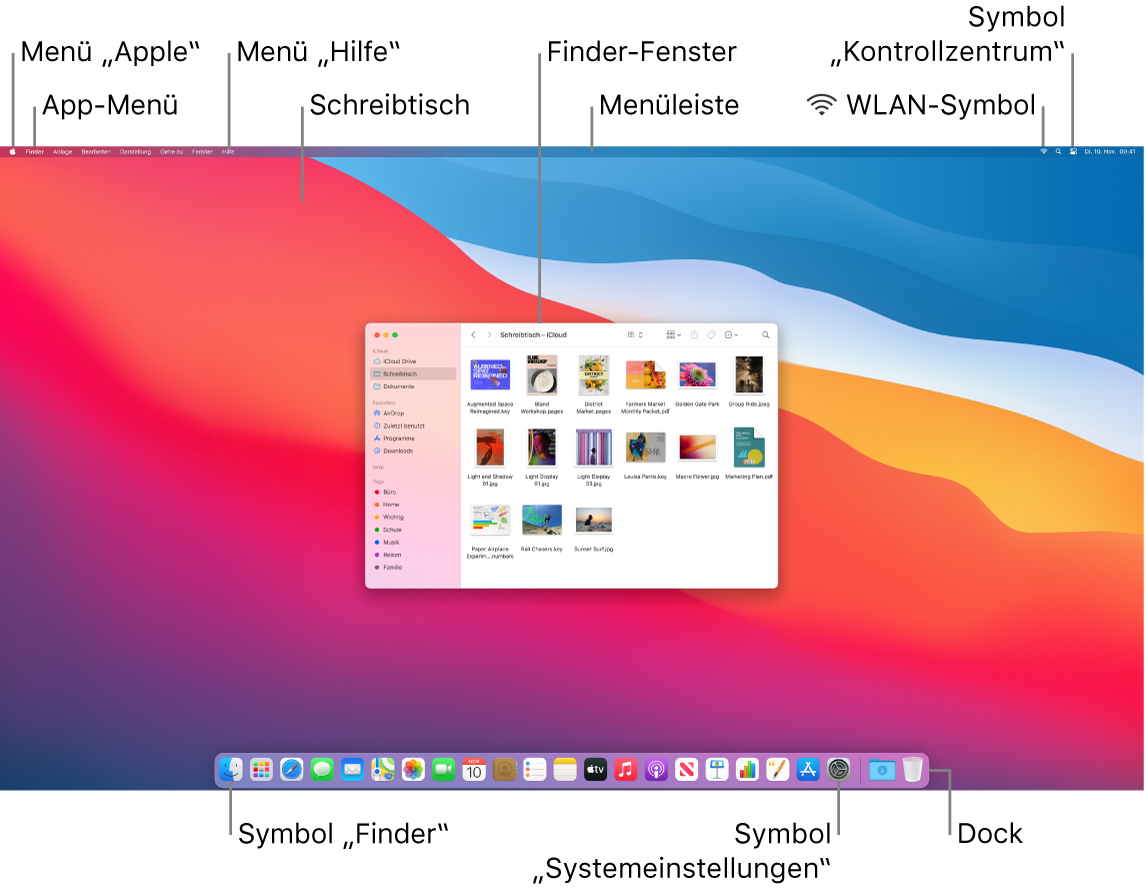
Task: Open the Kontrollzentrum icon
Action: 1073,151
